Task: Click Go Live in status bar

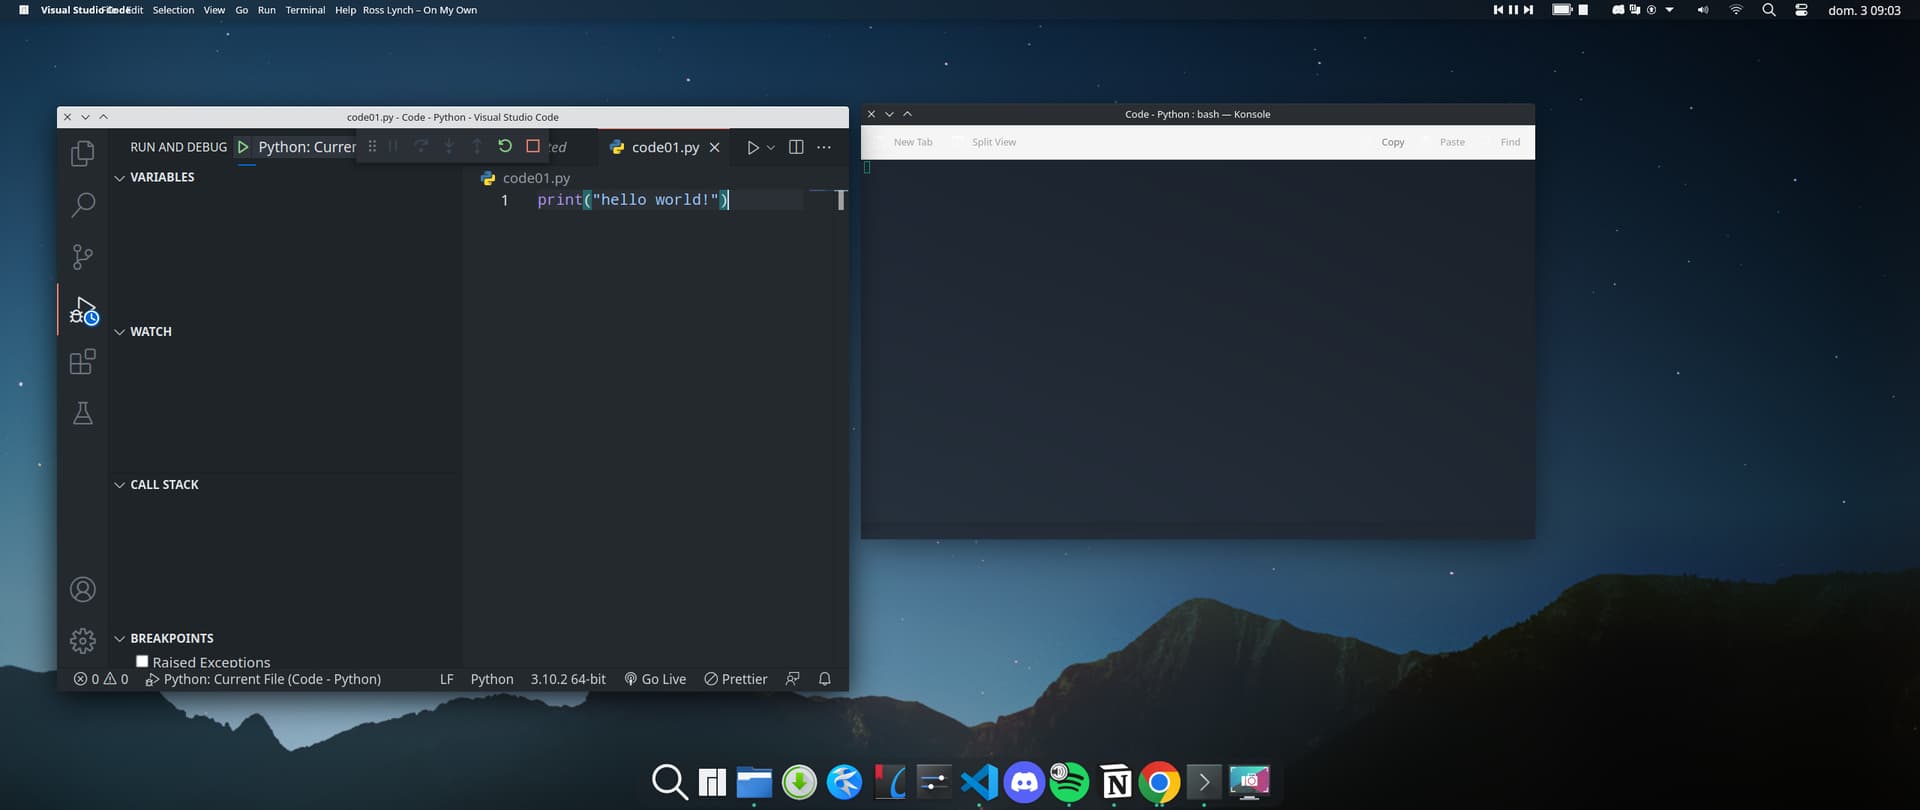Action: [656, 679]
